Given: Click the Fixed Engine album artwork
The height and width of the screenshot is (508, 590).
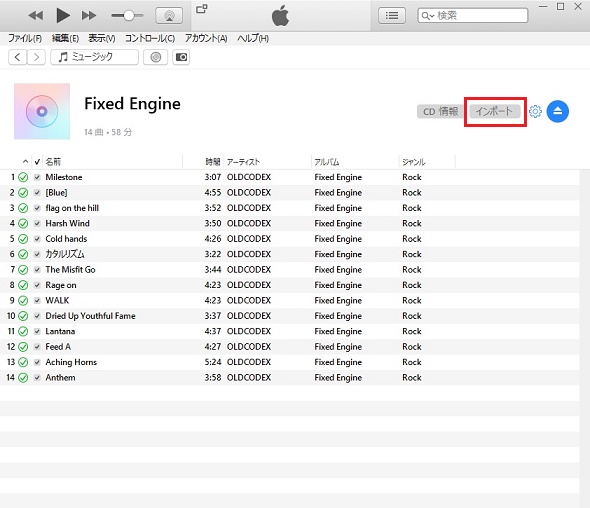Looking at the screenshot, I should click(42, 111).
